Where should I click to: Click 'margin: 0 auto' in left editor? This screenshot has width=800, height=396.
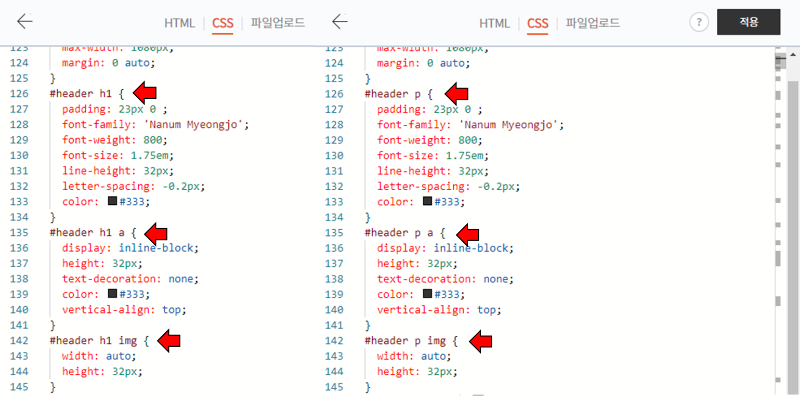(109, 63)
